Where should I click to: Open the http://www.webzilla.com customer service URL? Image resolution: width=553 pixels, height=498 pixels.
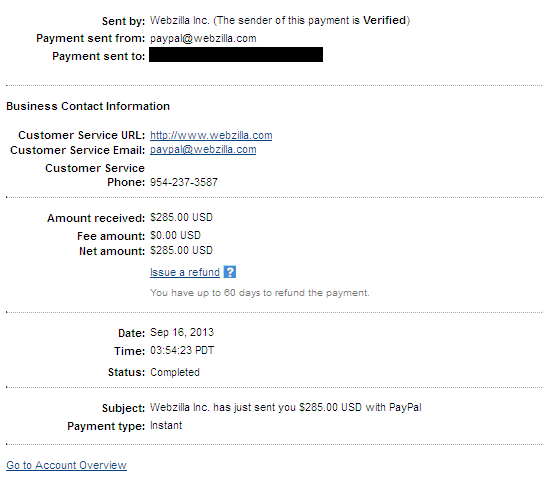[211, 135]
